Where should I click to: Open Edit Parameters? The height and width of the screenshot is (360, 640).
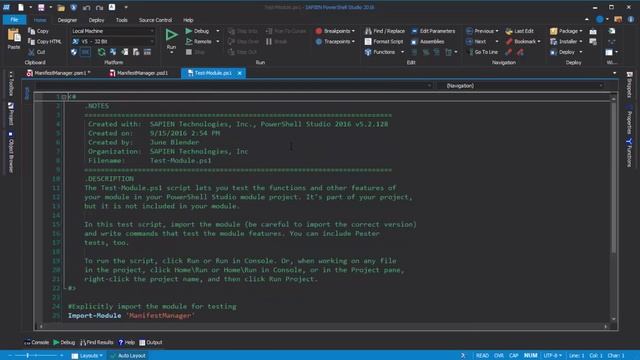coord(433,31)
